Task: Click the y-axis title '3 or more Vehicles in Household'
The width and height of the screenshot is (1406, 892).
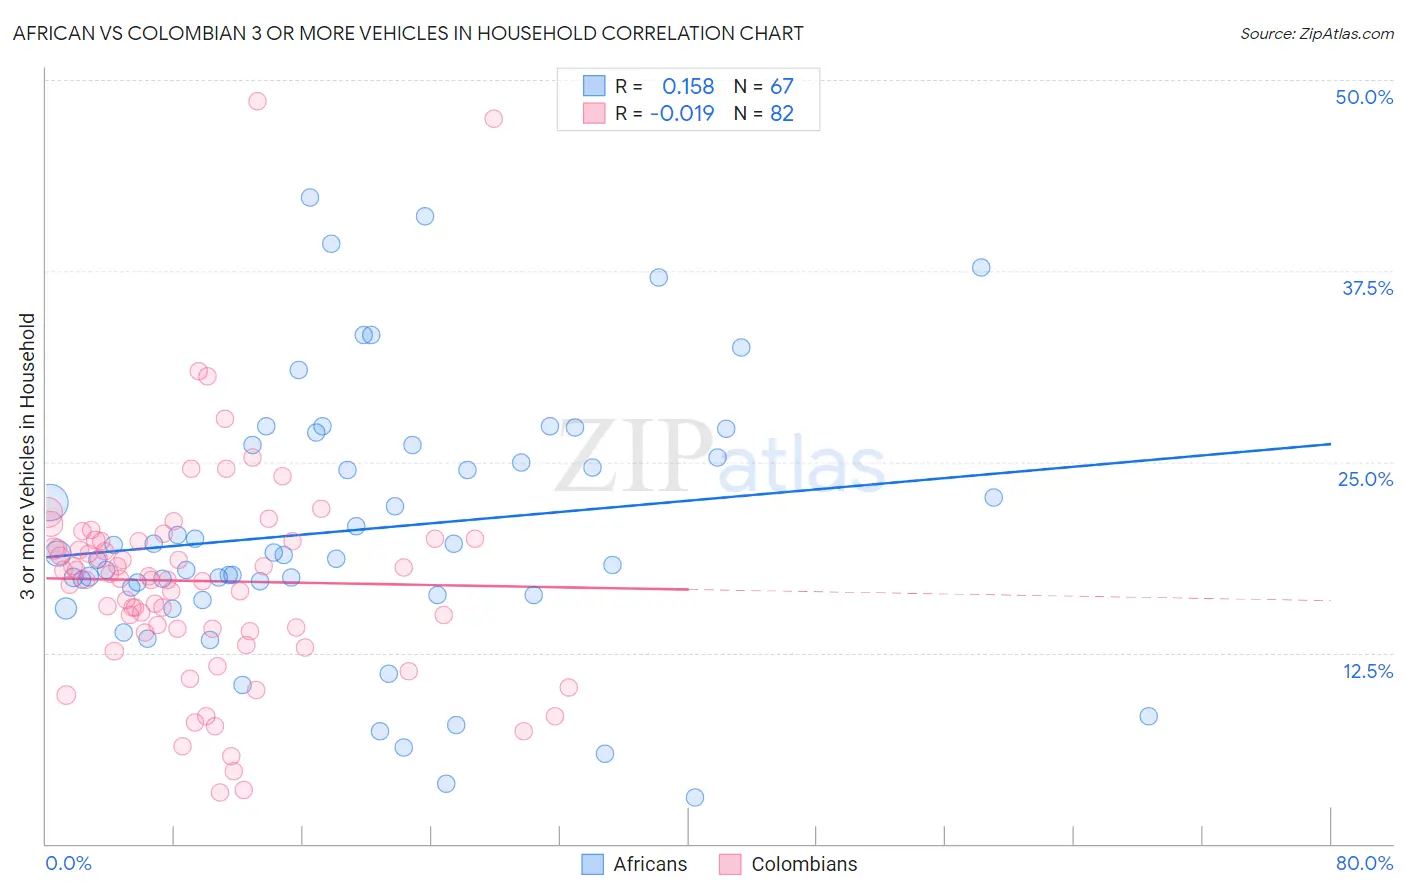Action: coord(27,456)
